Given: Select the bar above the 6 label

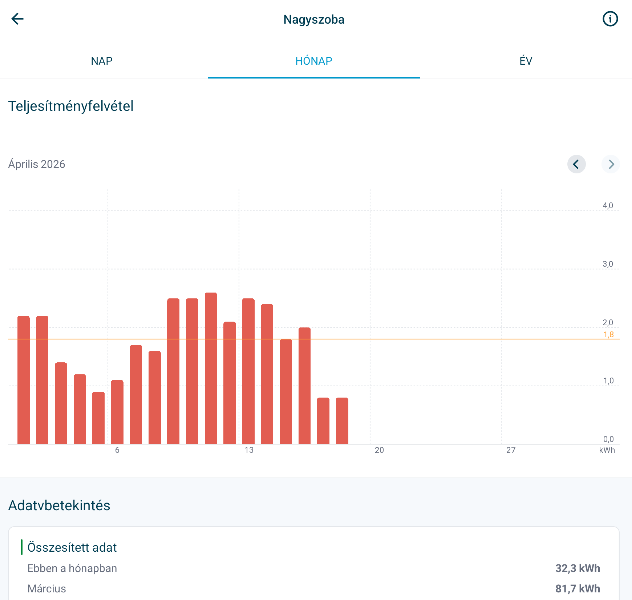Looking at the screenshot, I should [x=117, y=412].
